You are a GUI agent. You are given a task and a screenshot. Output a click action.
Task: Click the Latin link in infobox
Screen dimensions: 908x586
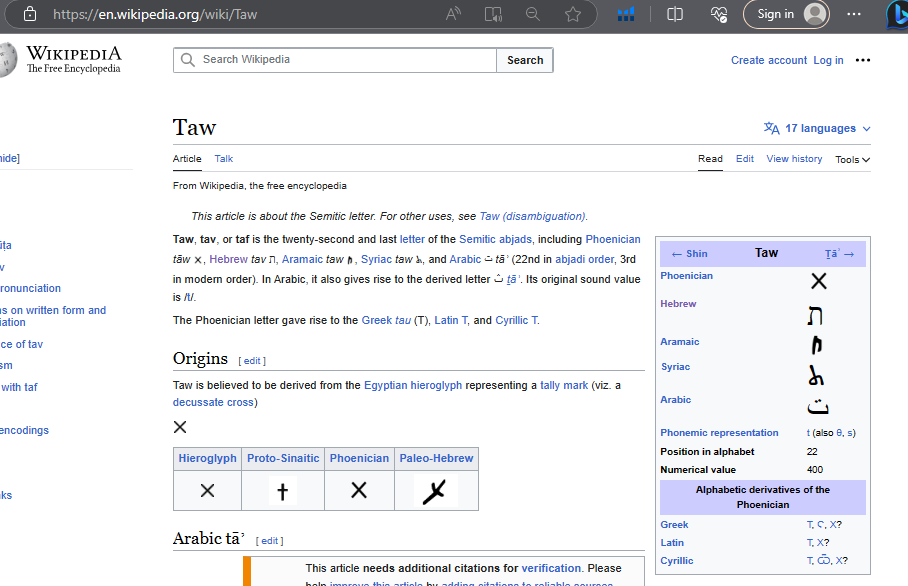pyautogui.click(x=672, y=543)
